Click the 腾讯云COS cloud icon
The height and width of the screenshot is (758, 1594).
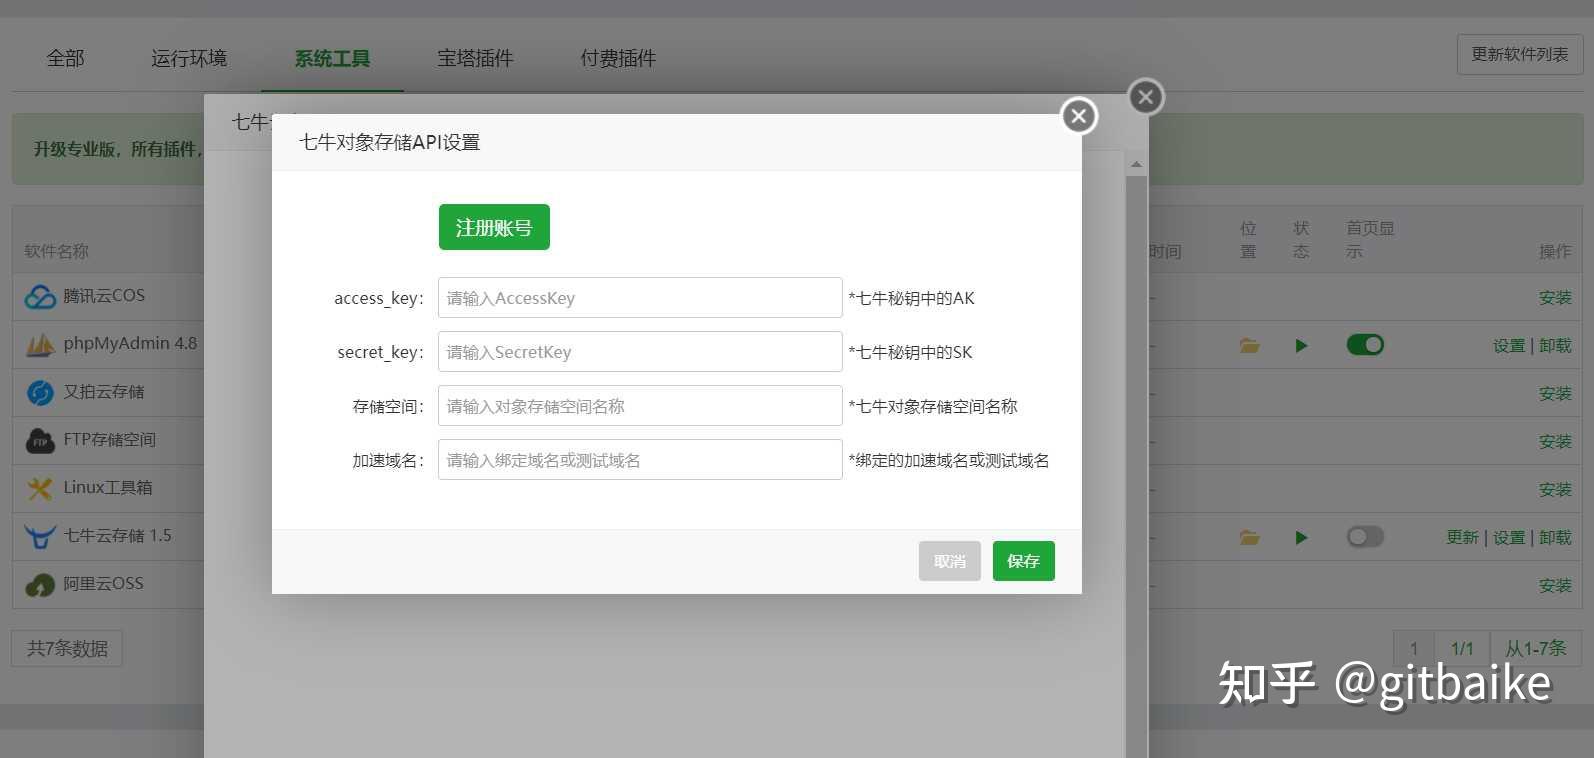[x=40, y=297]
